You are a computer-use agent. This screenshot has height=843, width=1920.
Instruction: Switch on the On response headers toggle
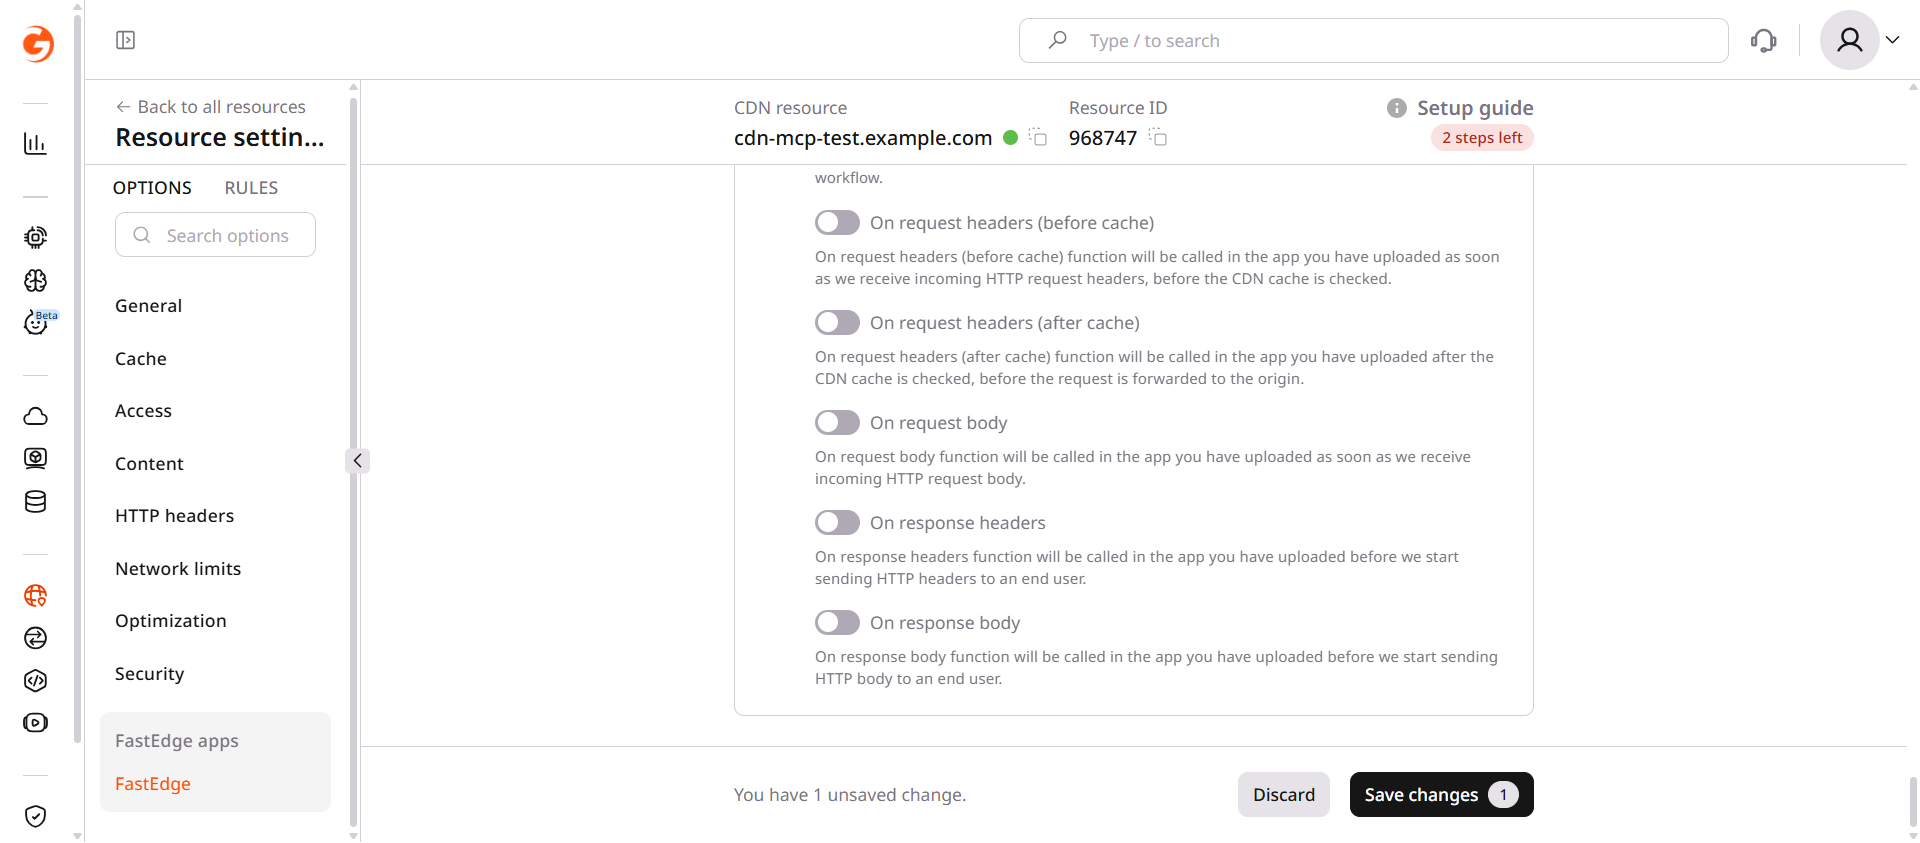pos(837,522)
